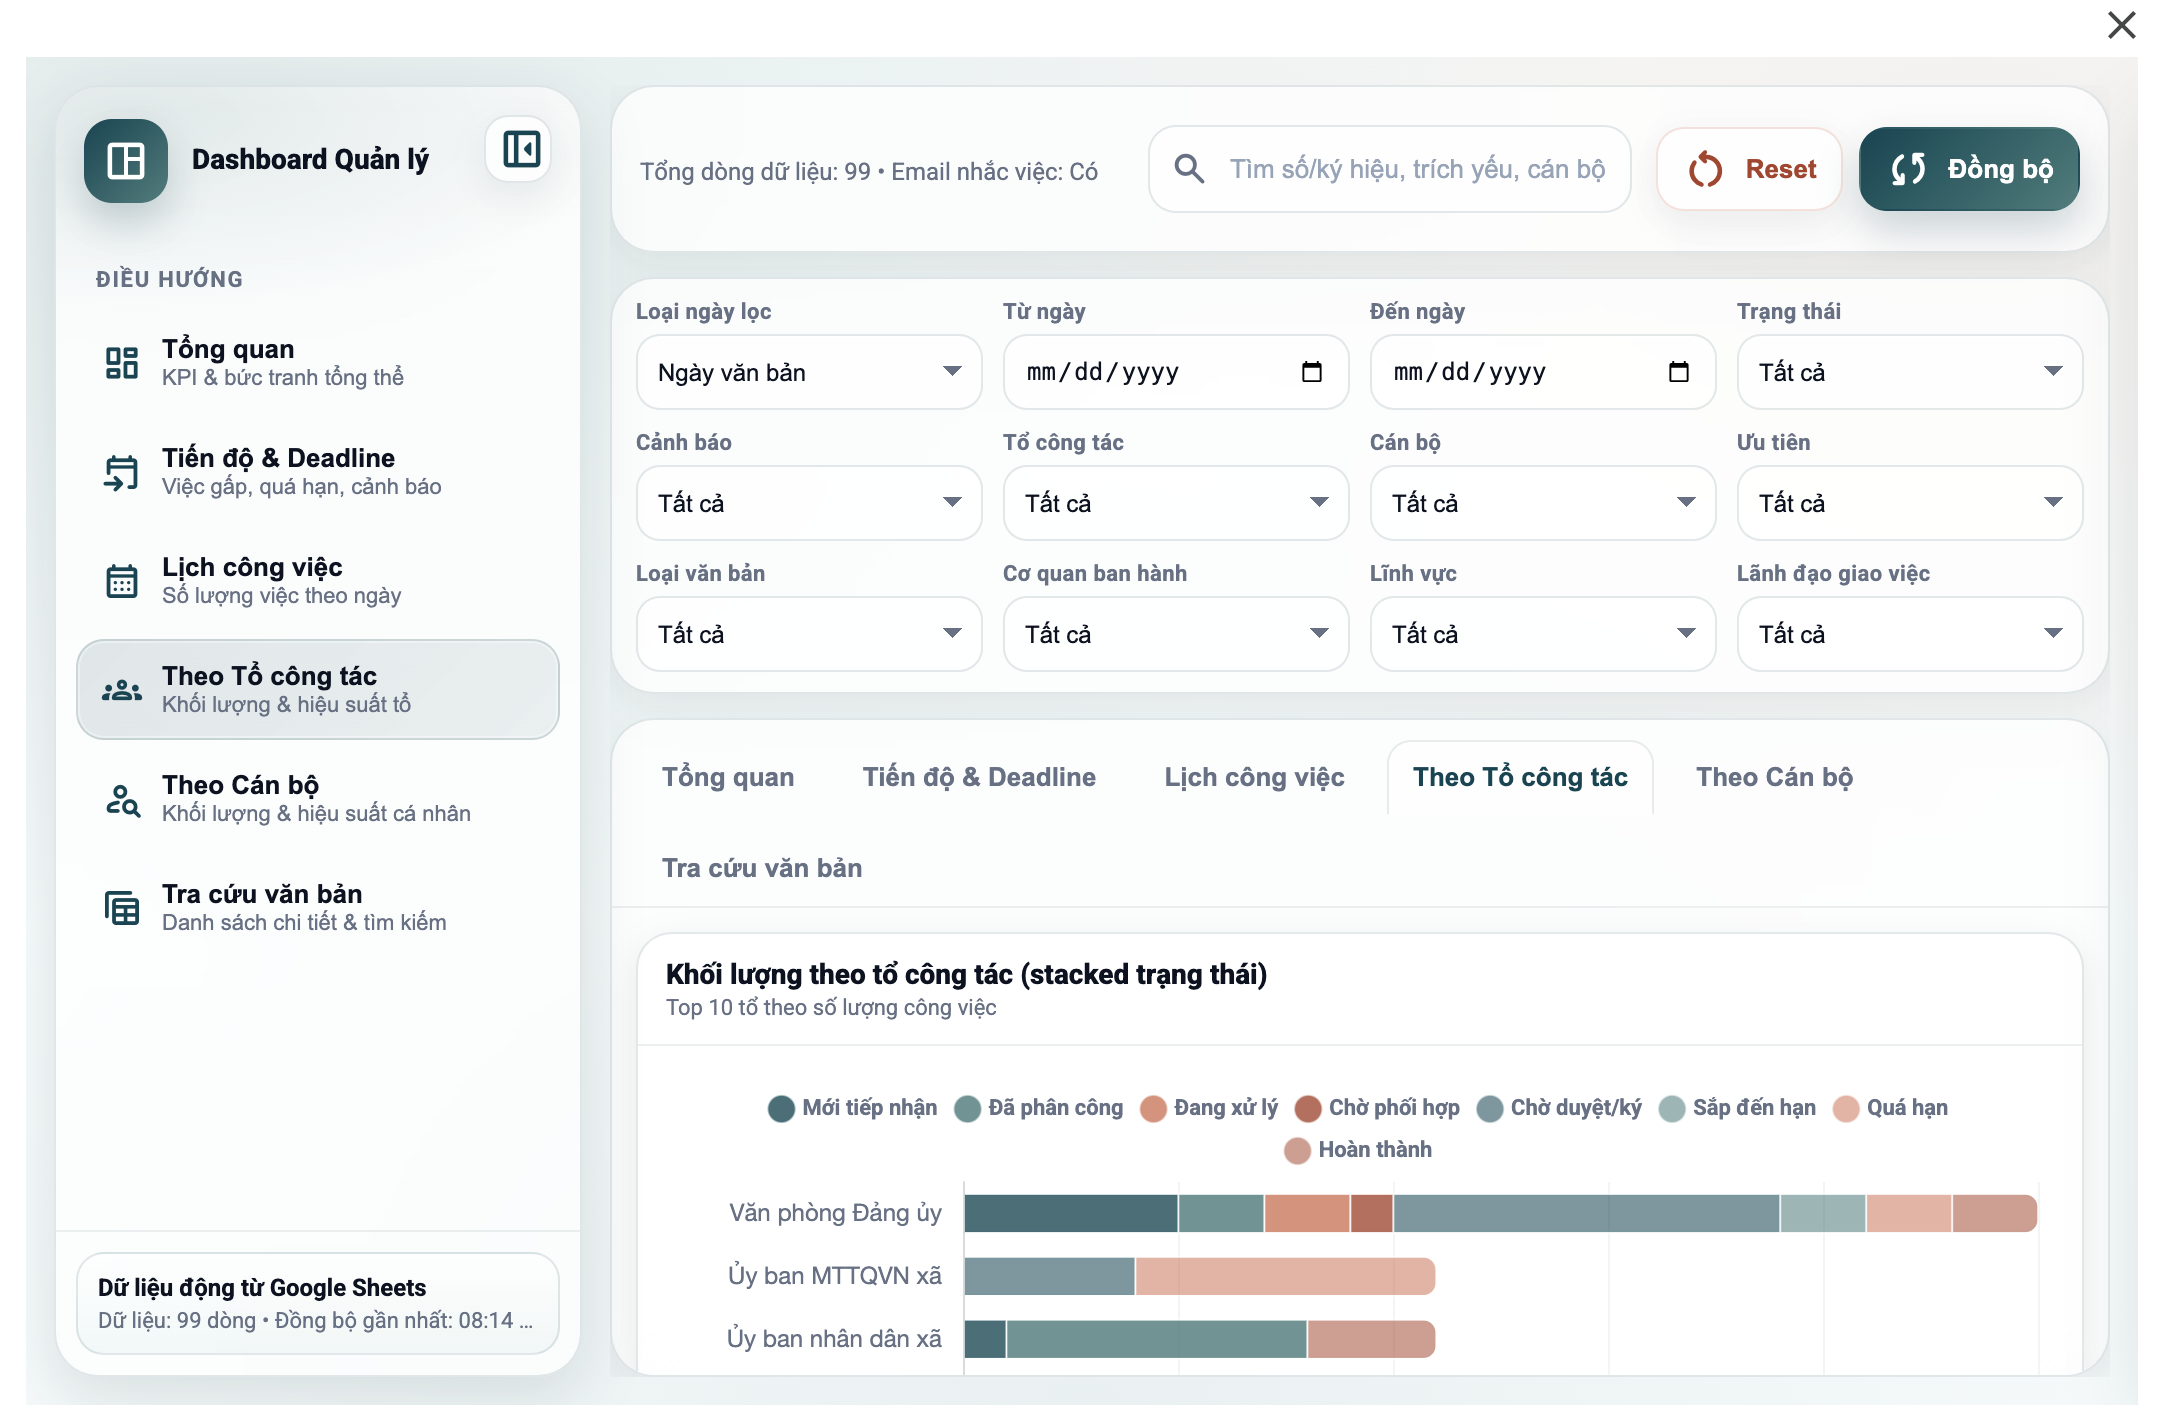Open the Loại ngày lọc dropdown
The image size is (2162, 1422).
(x=808, y=372)
